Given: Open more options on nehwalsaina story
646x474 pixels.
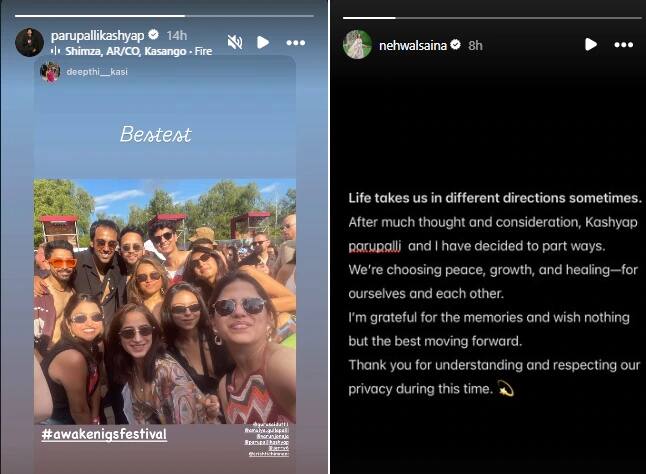Looking at the screenshot, I should (x=623, y=45).
